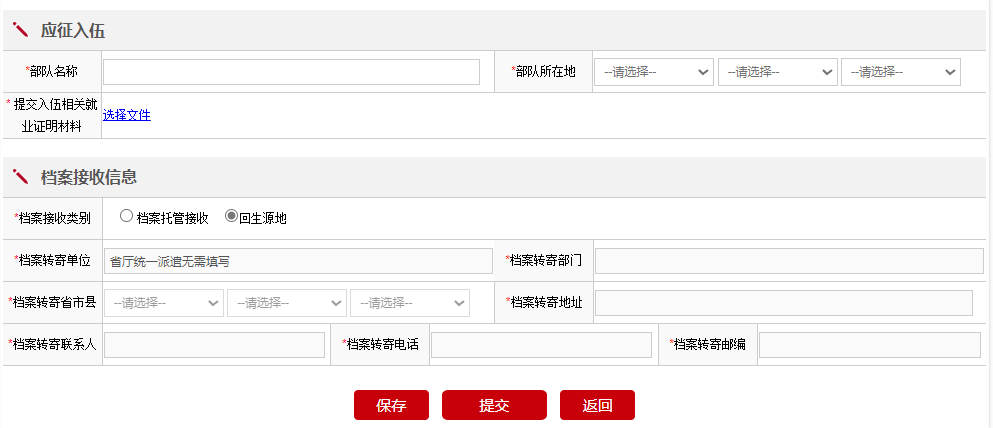The height and width of the screenshot is (428, 993).
Task: Focus the 部队名称 text field
Action: pos(291,72)
